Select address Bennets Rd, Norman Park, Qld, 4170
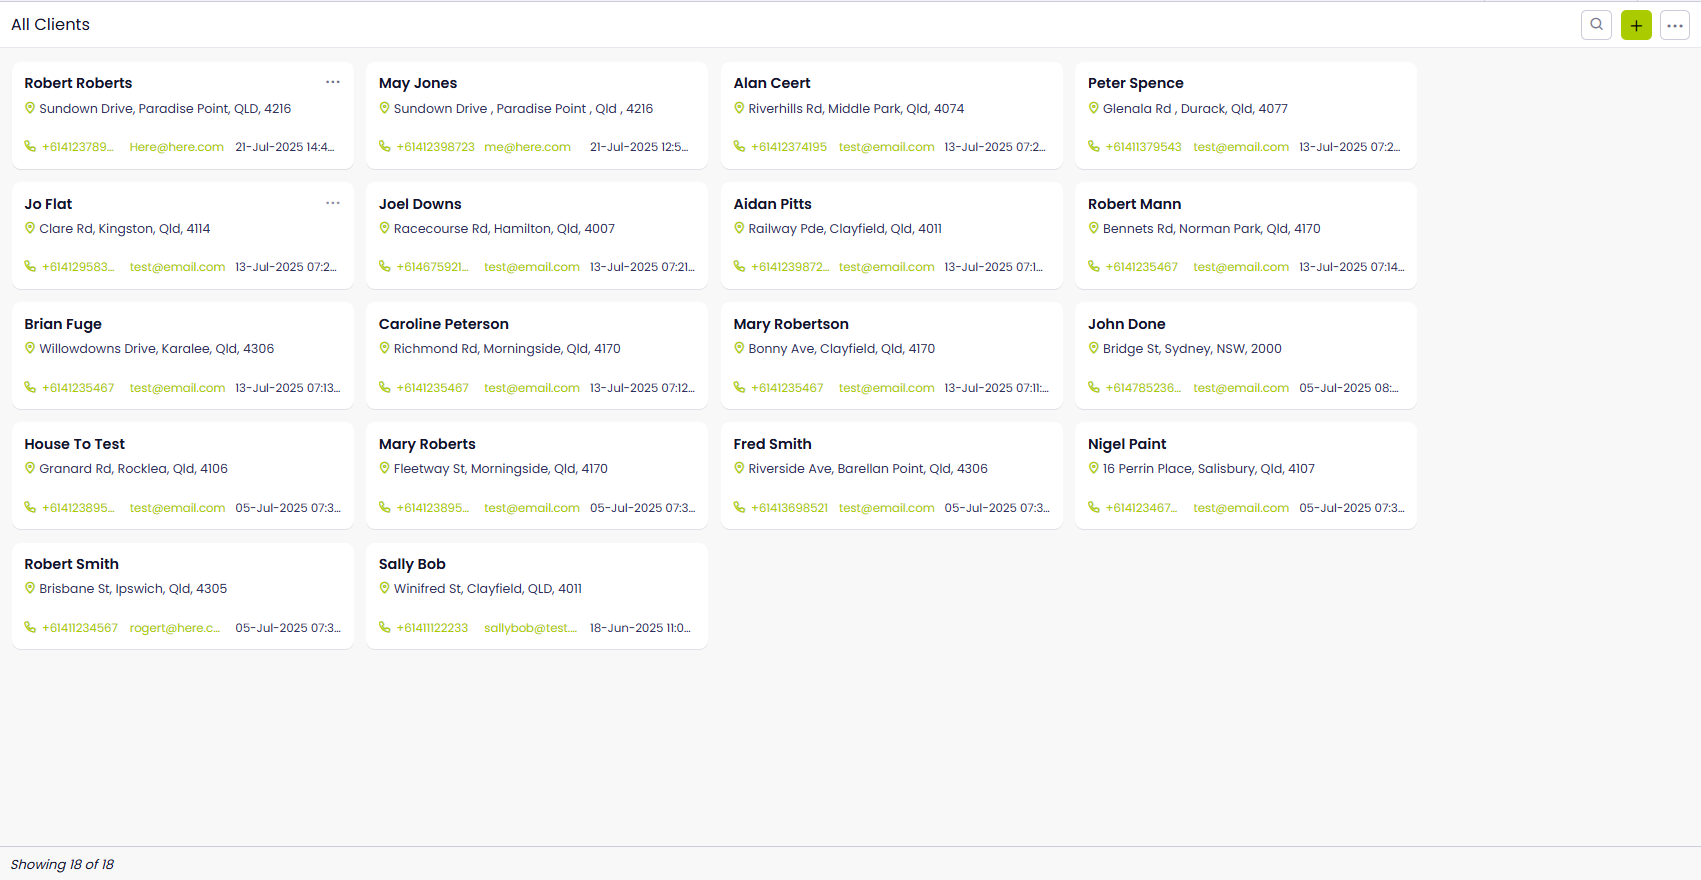1701x880 pixels. (1212, 229)
